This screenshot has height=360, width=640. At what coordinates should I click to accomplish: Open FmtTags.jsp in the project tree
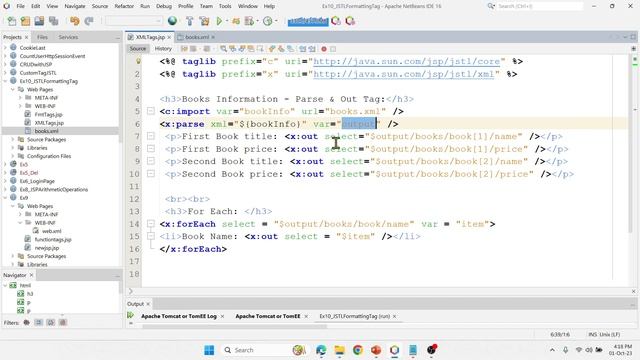tap(48, 114)
